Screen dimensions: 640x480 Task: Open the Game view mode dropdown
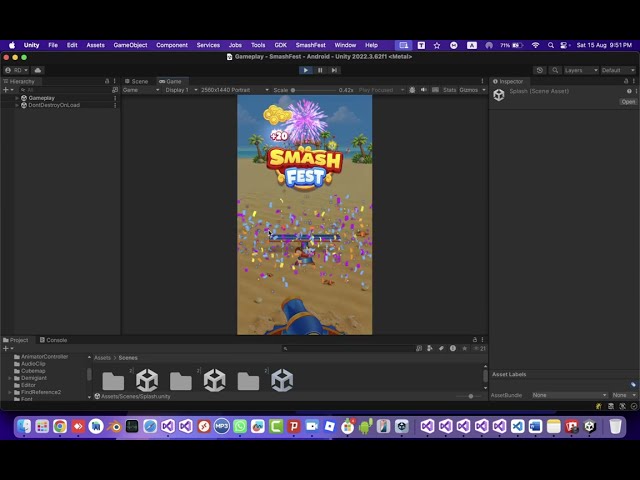[141, 90]
